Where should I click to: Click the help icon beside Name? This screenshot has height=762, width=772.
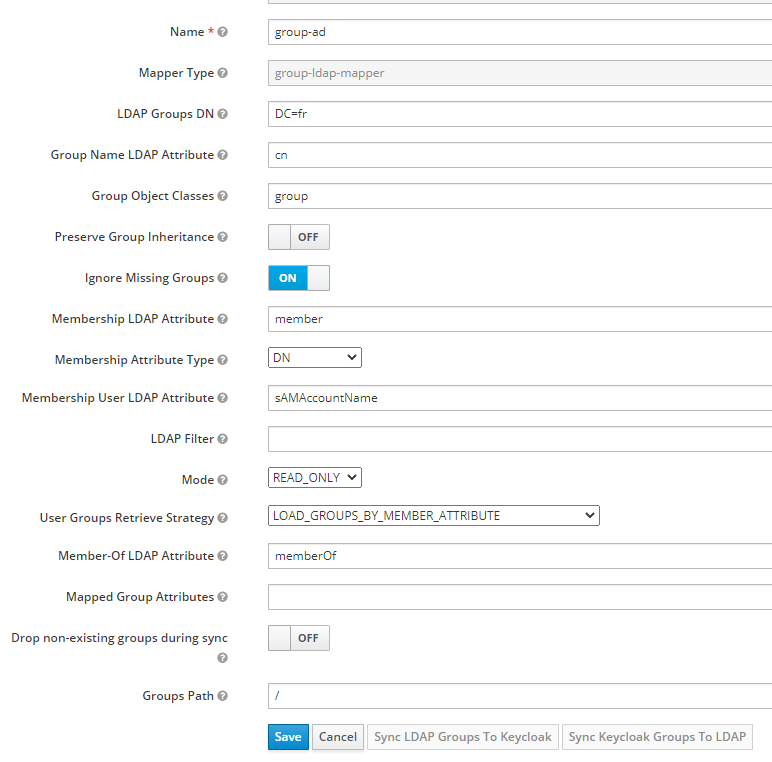(223, 32)
